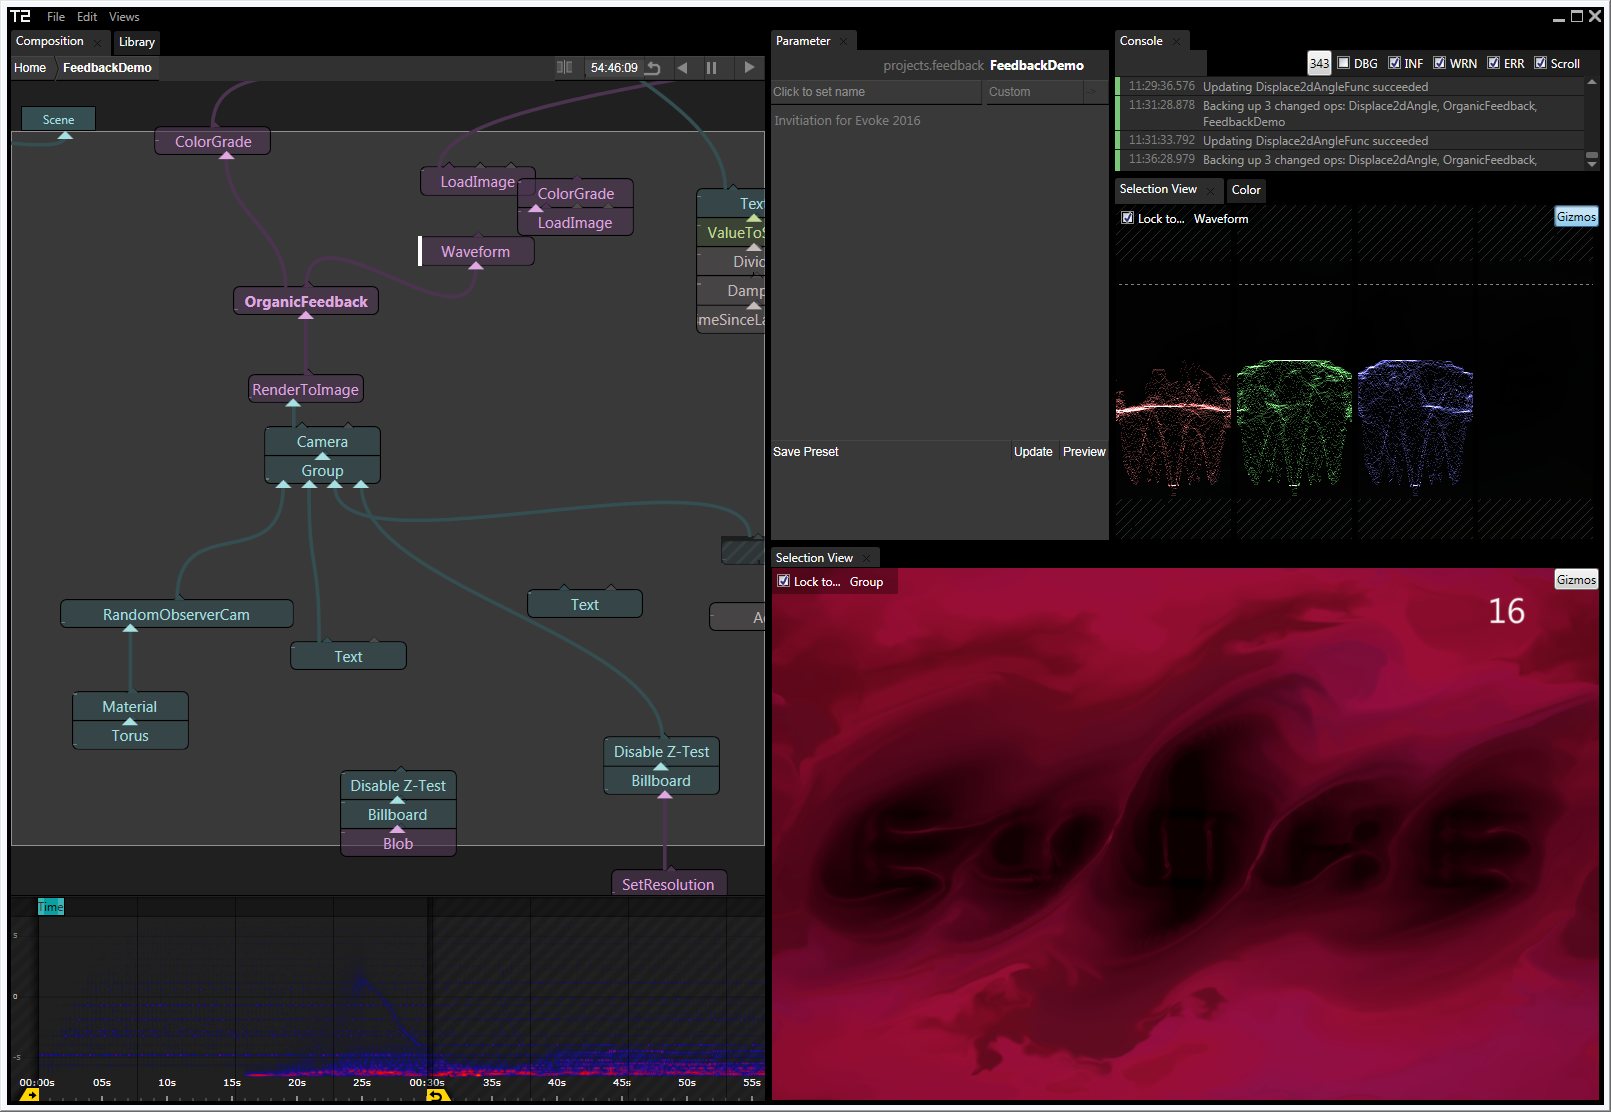Click the 'Click to set name' field

875,92
